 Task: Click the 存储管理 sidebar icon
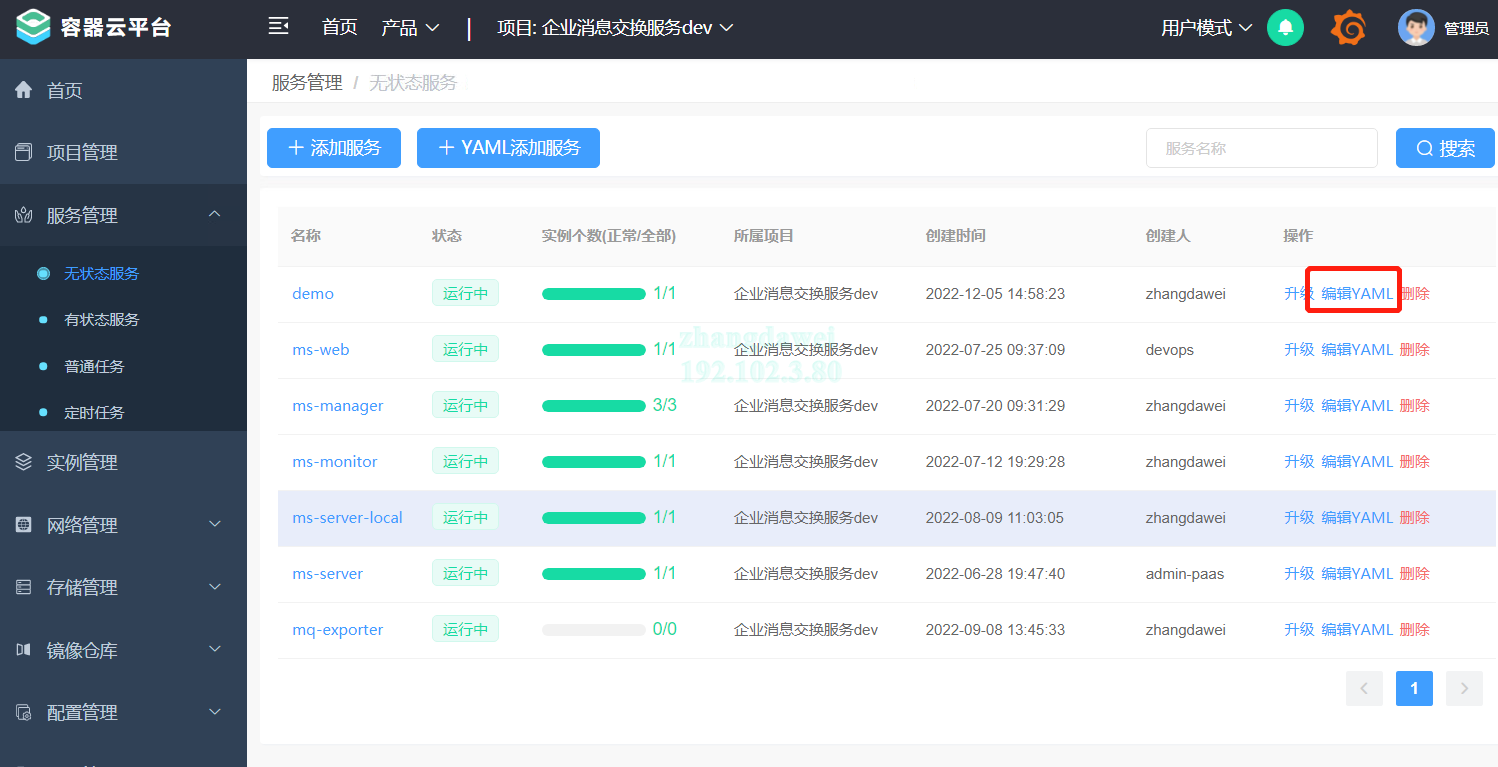click(x=24, y=587)
